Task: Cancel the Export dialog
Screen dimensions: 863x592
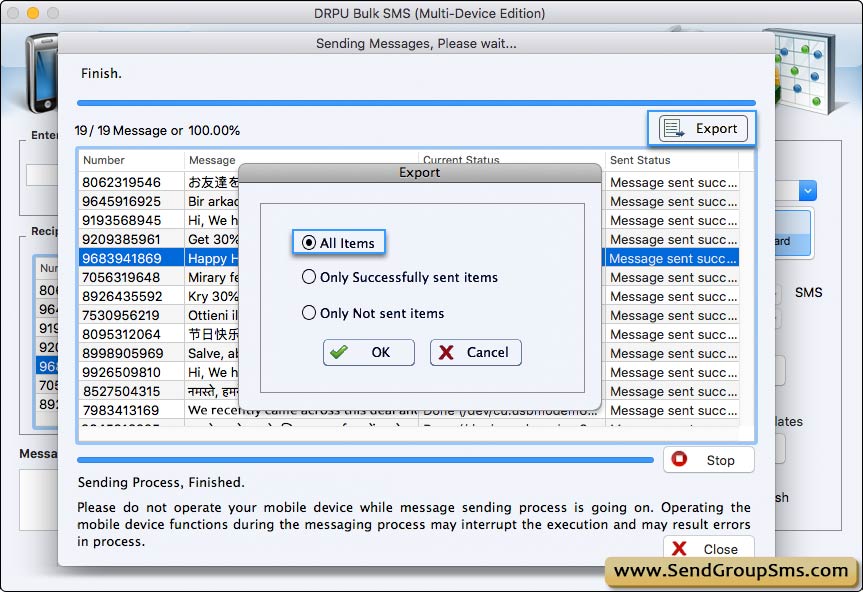Action: click(x=476, y=352)
